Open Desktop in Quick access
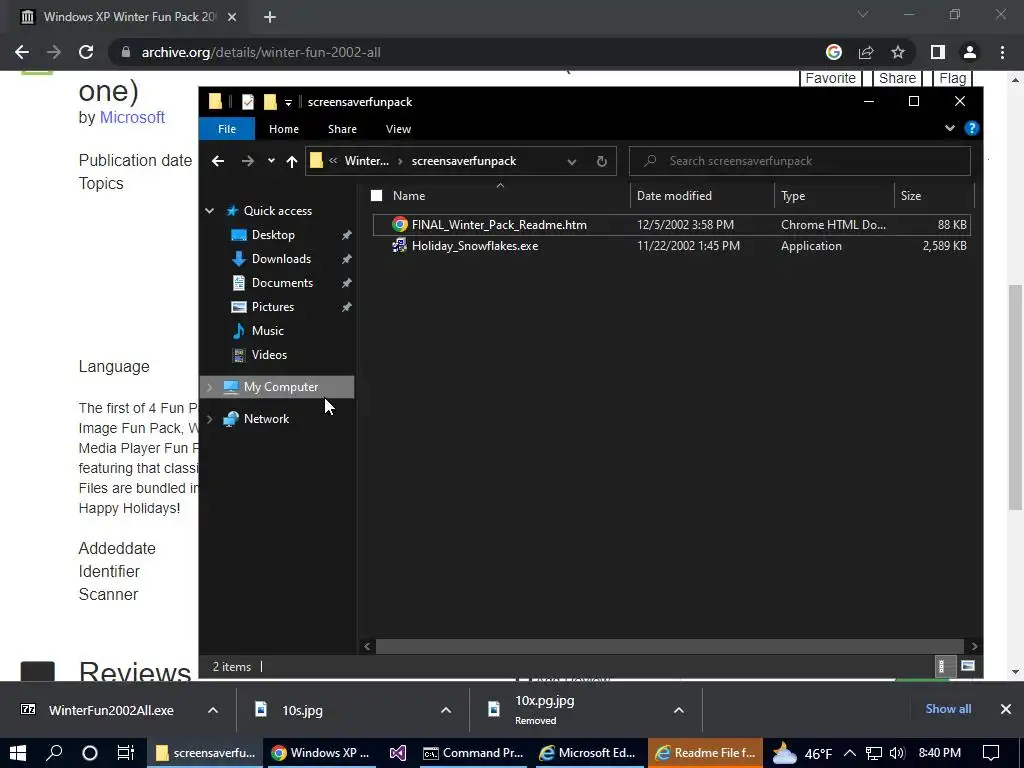1024x768 pixels. 273,234
